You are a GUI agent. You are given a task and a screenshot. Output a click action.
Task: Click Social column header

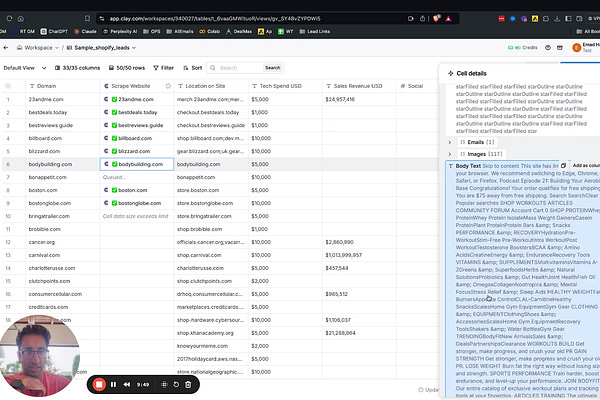click(417, 86)
